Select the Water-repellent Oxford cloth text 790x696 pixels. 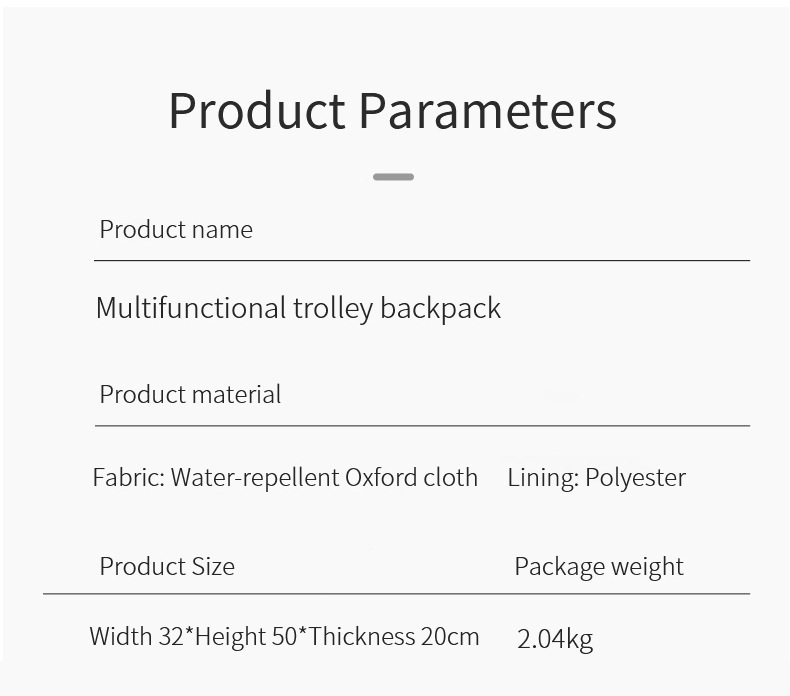[x=324, y=477]
